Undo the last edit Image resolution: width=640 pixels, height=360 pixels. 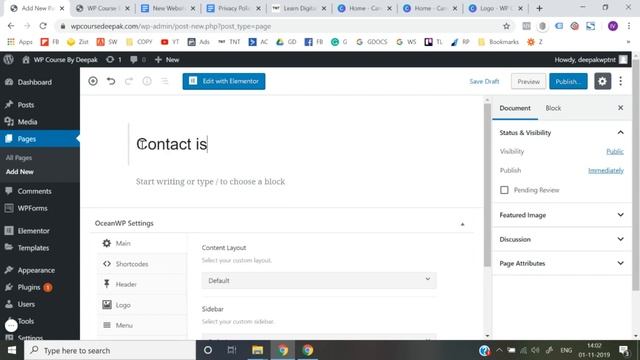pos(111,81)
